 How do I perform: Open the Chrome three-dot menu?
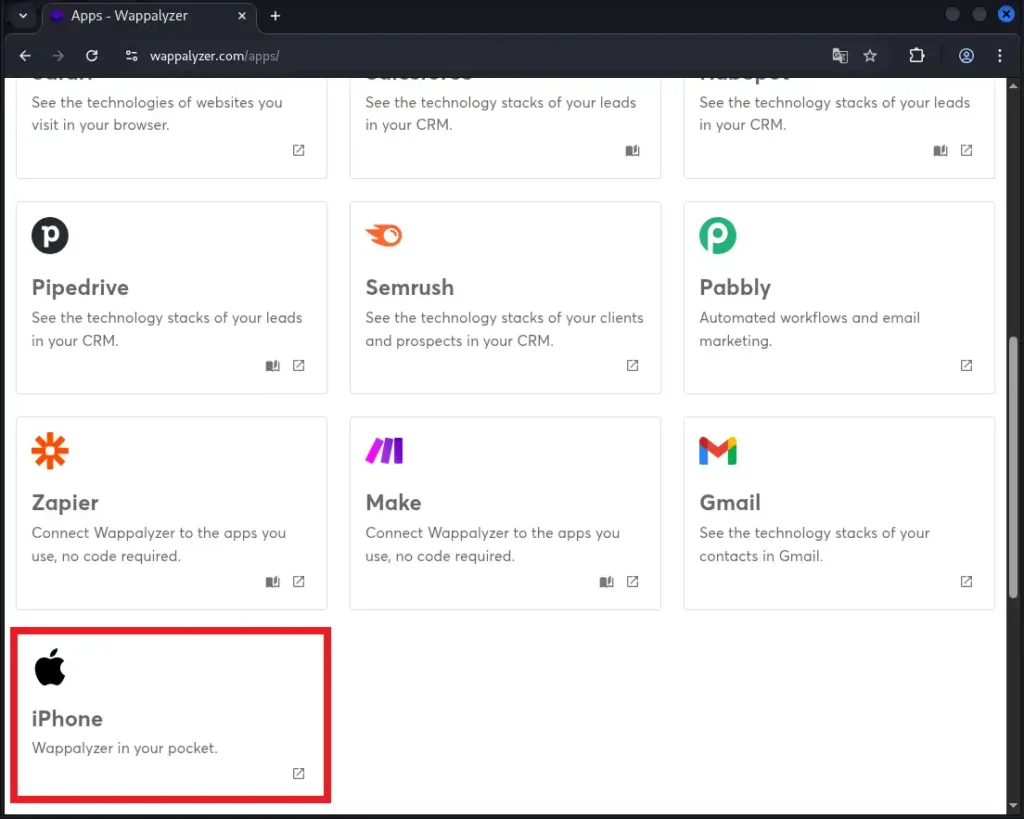tap(1000, 56)
